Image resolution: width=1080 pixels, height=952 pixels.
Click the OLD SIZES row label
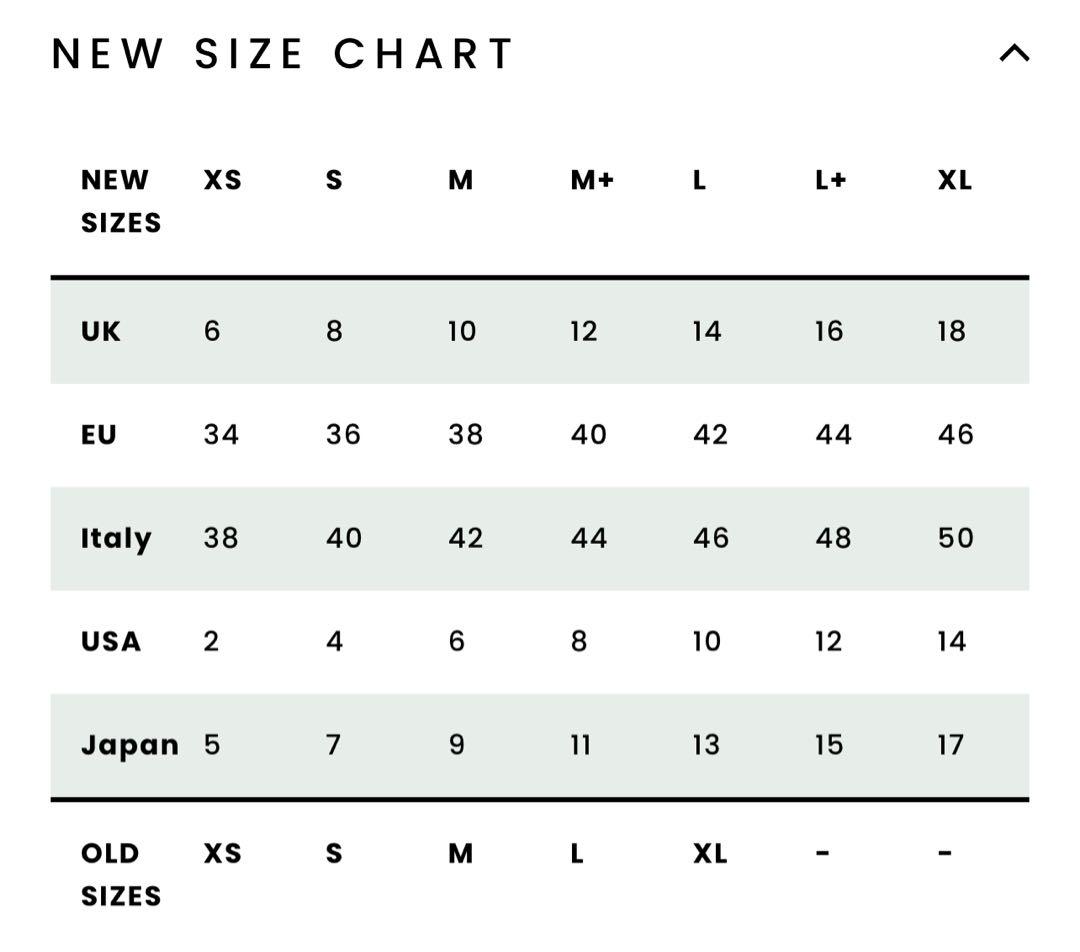point(121,875)
